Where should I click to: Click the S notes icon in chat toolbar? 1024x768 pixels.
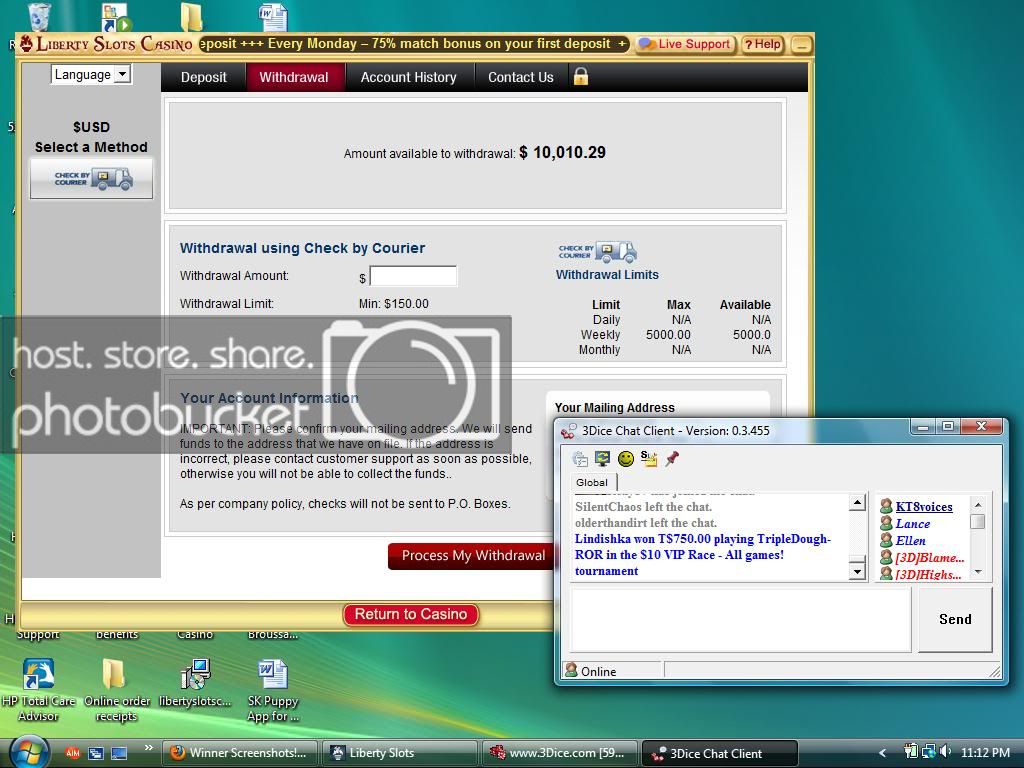(x=648, y=458)
